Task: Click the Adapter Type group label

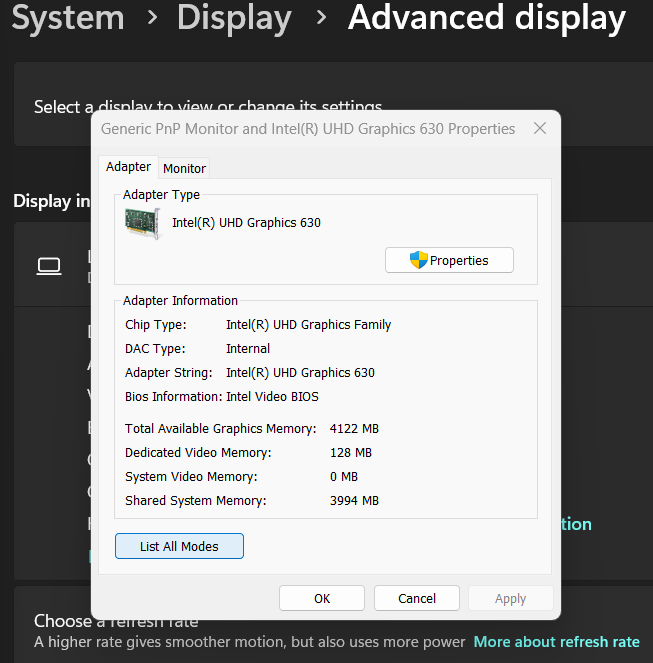Action: tap(161, 195)
